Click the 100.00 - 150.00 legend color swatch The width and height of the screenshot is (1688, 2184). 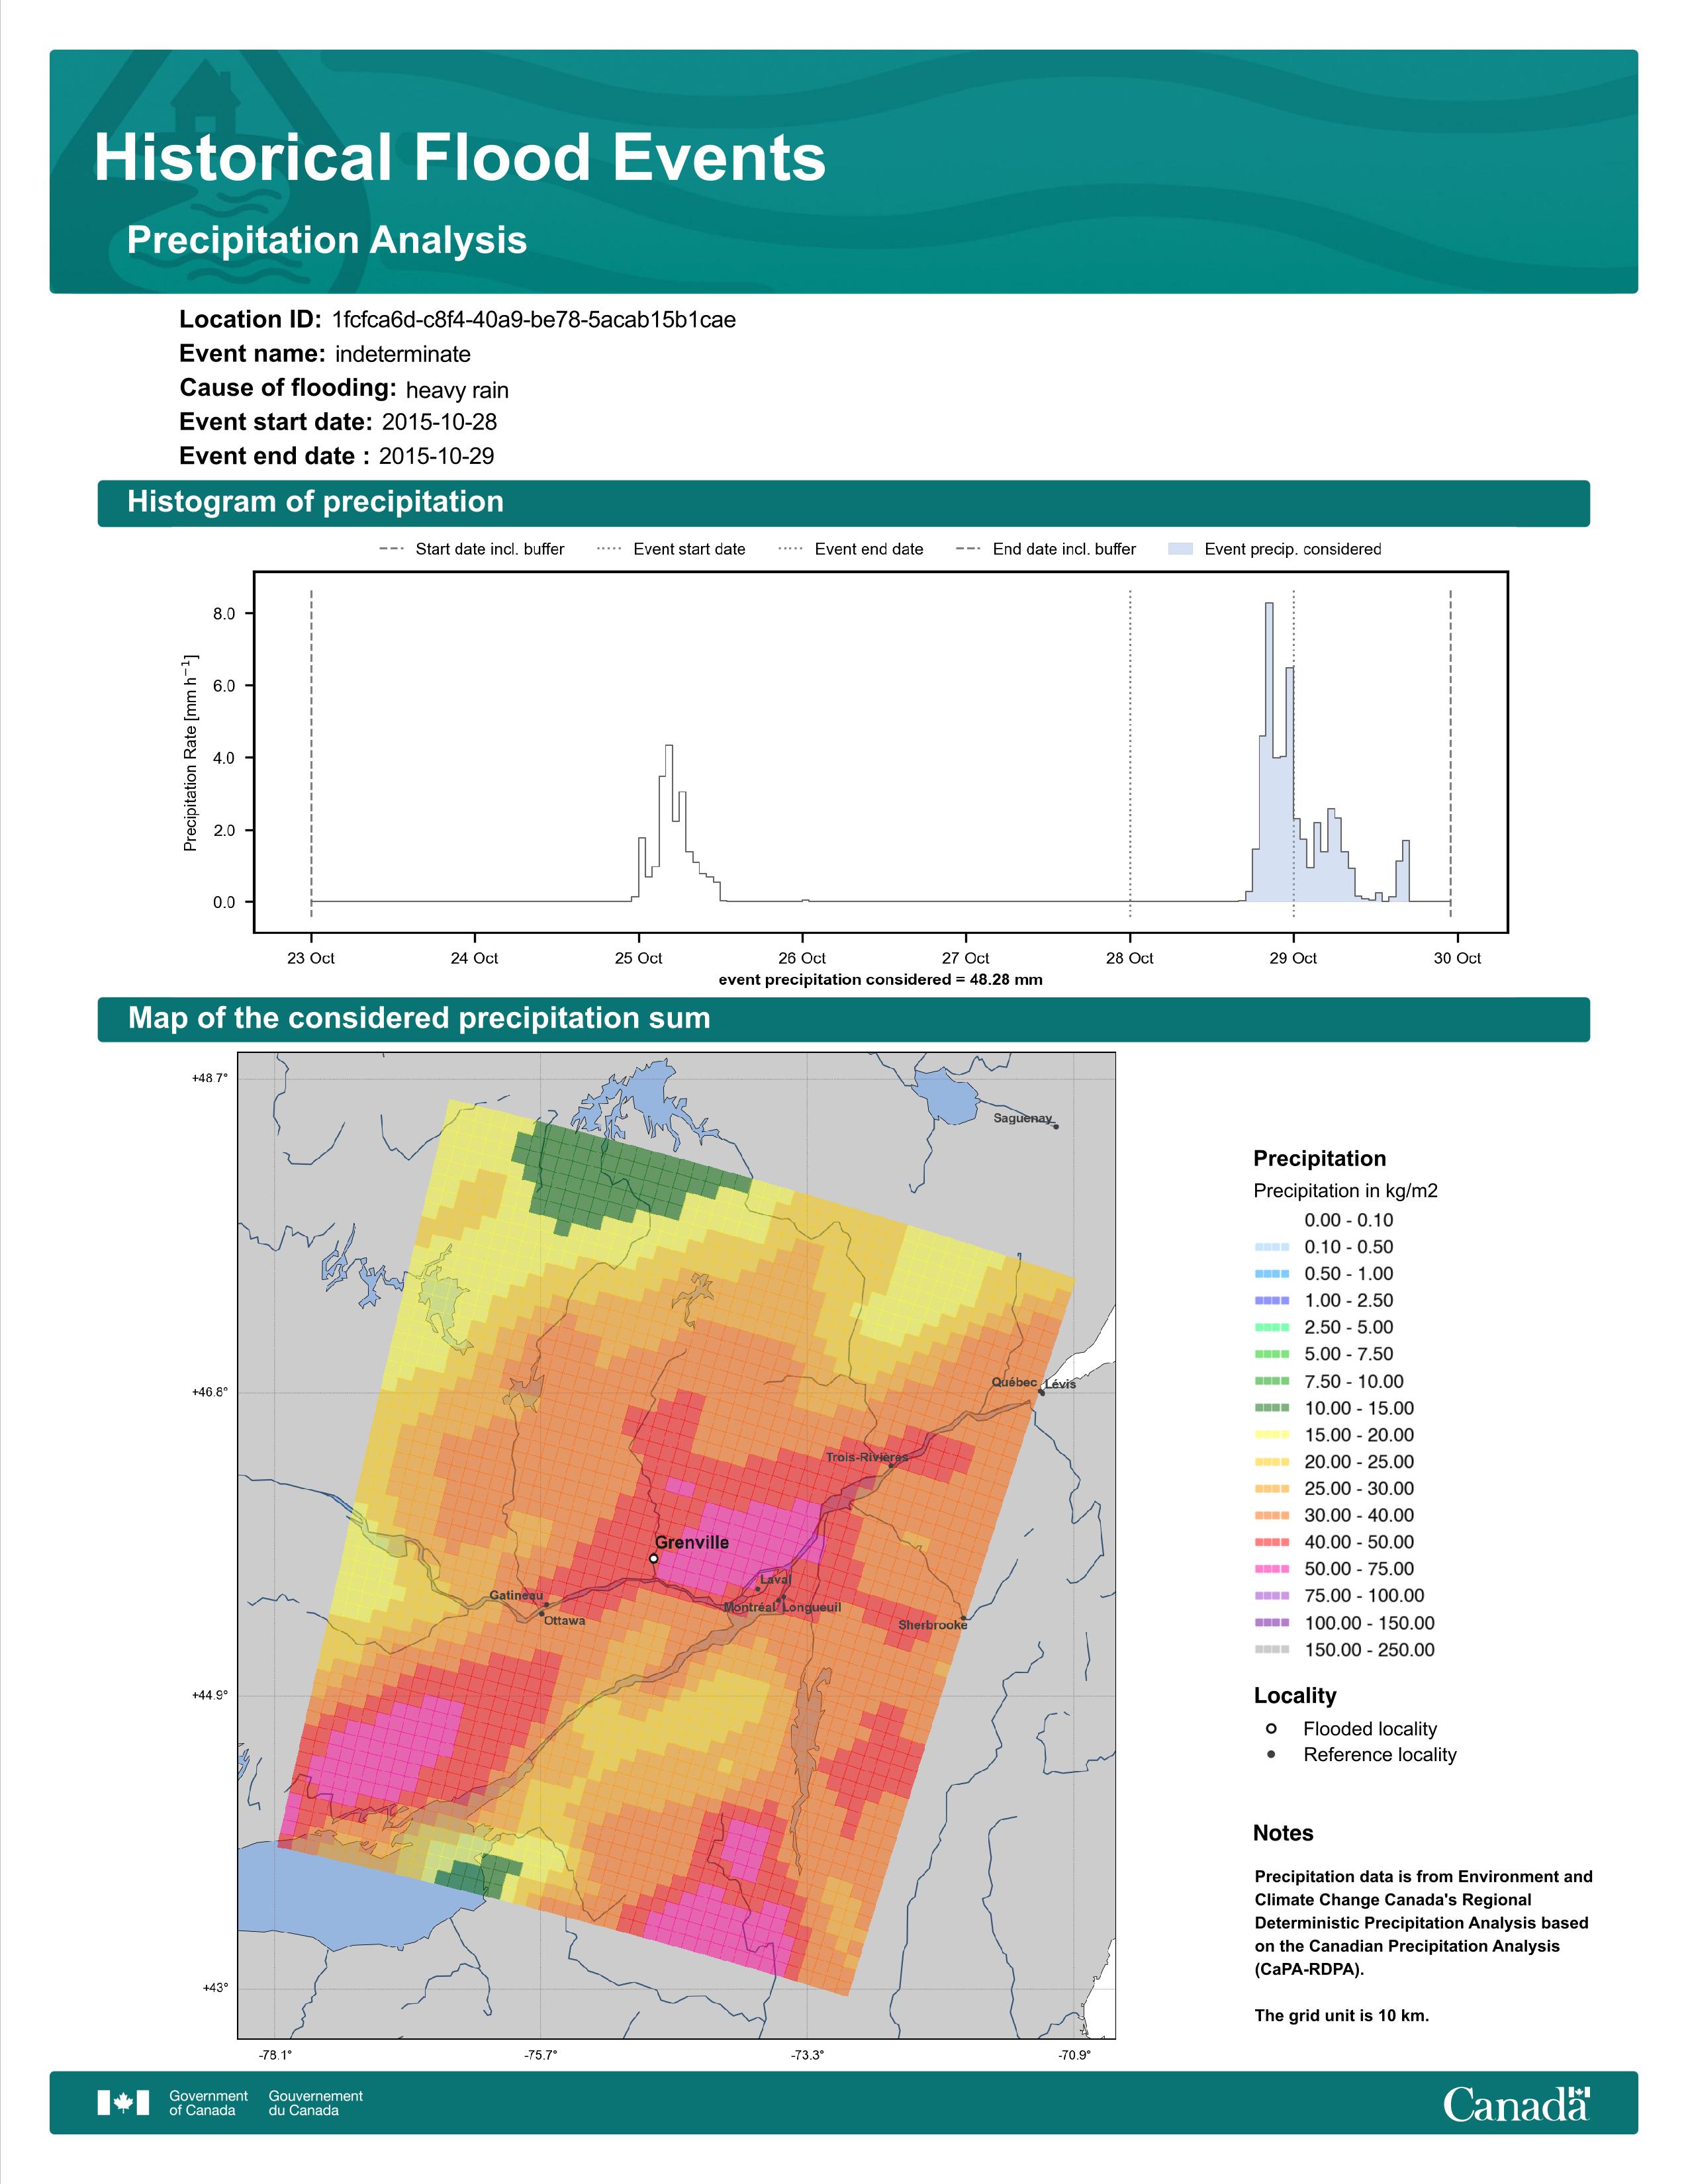click(x=1271, y=1623)
